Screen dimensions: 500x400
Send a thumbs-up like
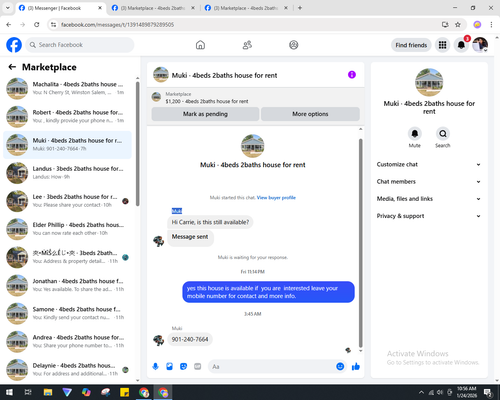[x=356, y=367]
